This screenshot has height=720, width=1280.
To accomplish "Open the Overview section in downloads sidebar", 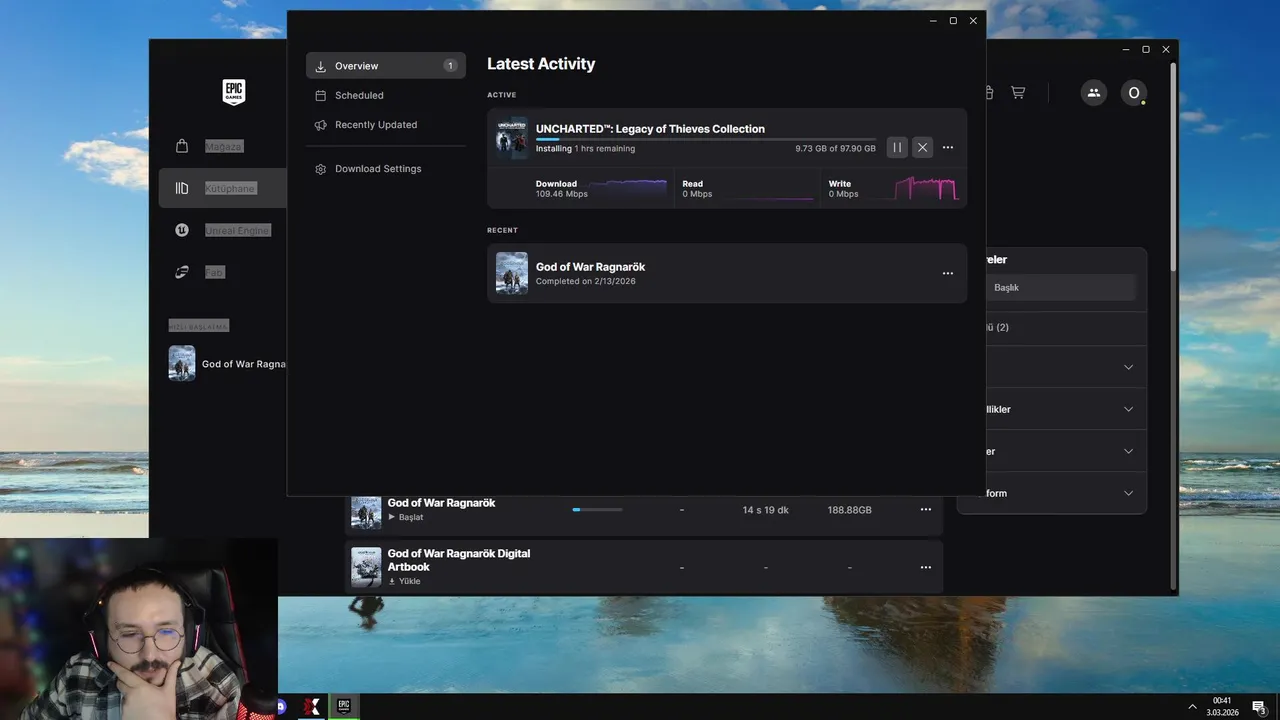I will [x=386, y=66].
